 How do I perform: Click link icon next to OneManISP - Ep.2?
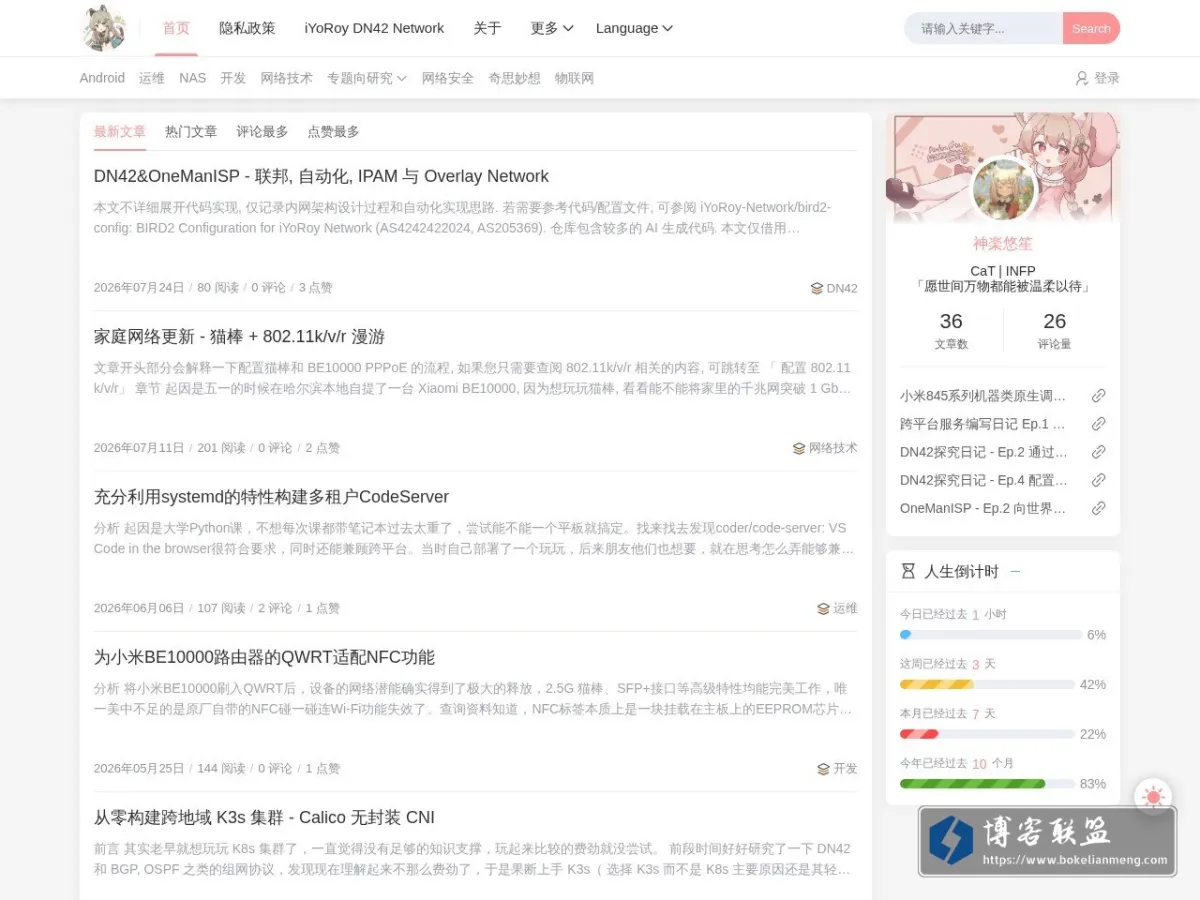(1098, 508)
